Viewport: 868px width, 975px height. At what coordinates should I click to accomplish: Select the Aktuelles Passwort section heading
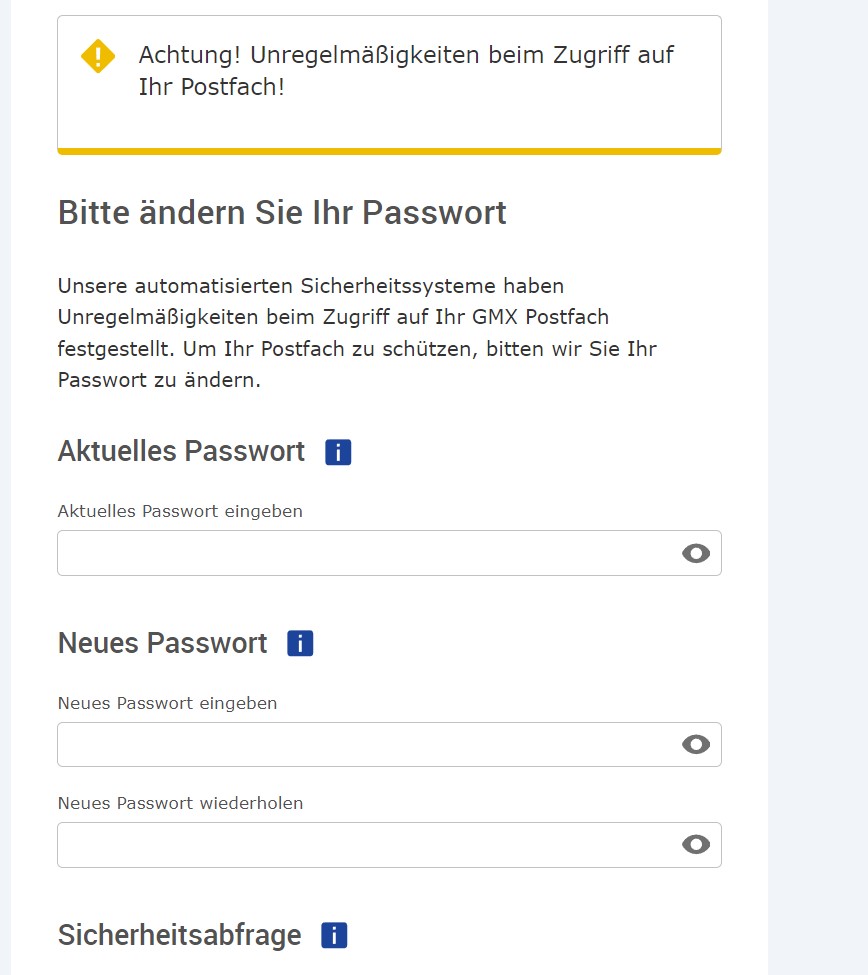tap(182, 451)
